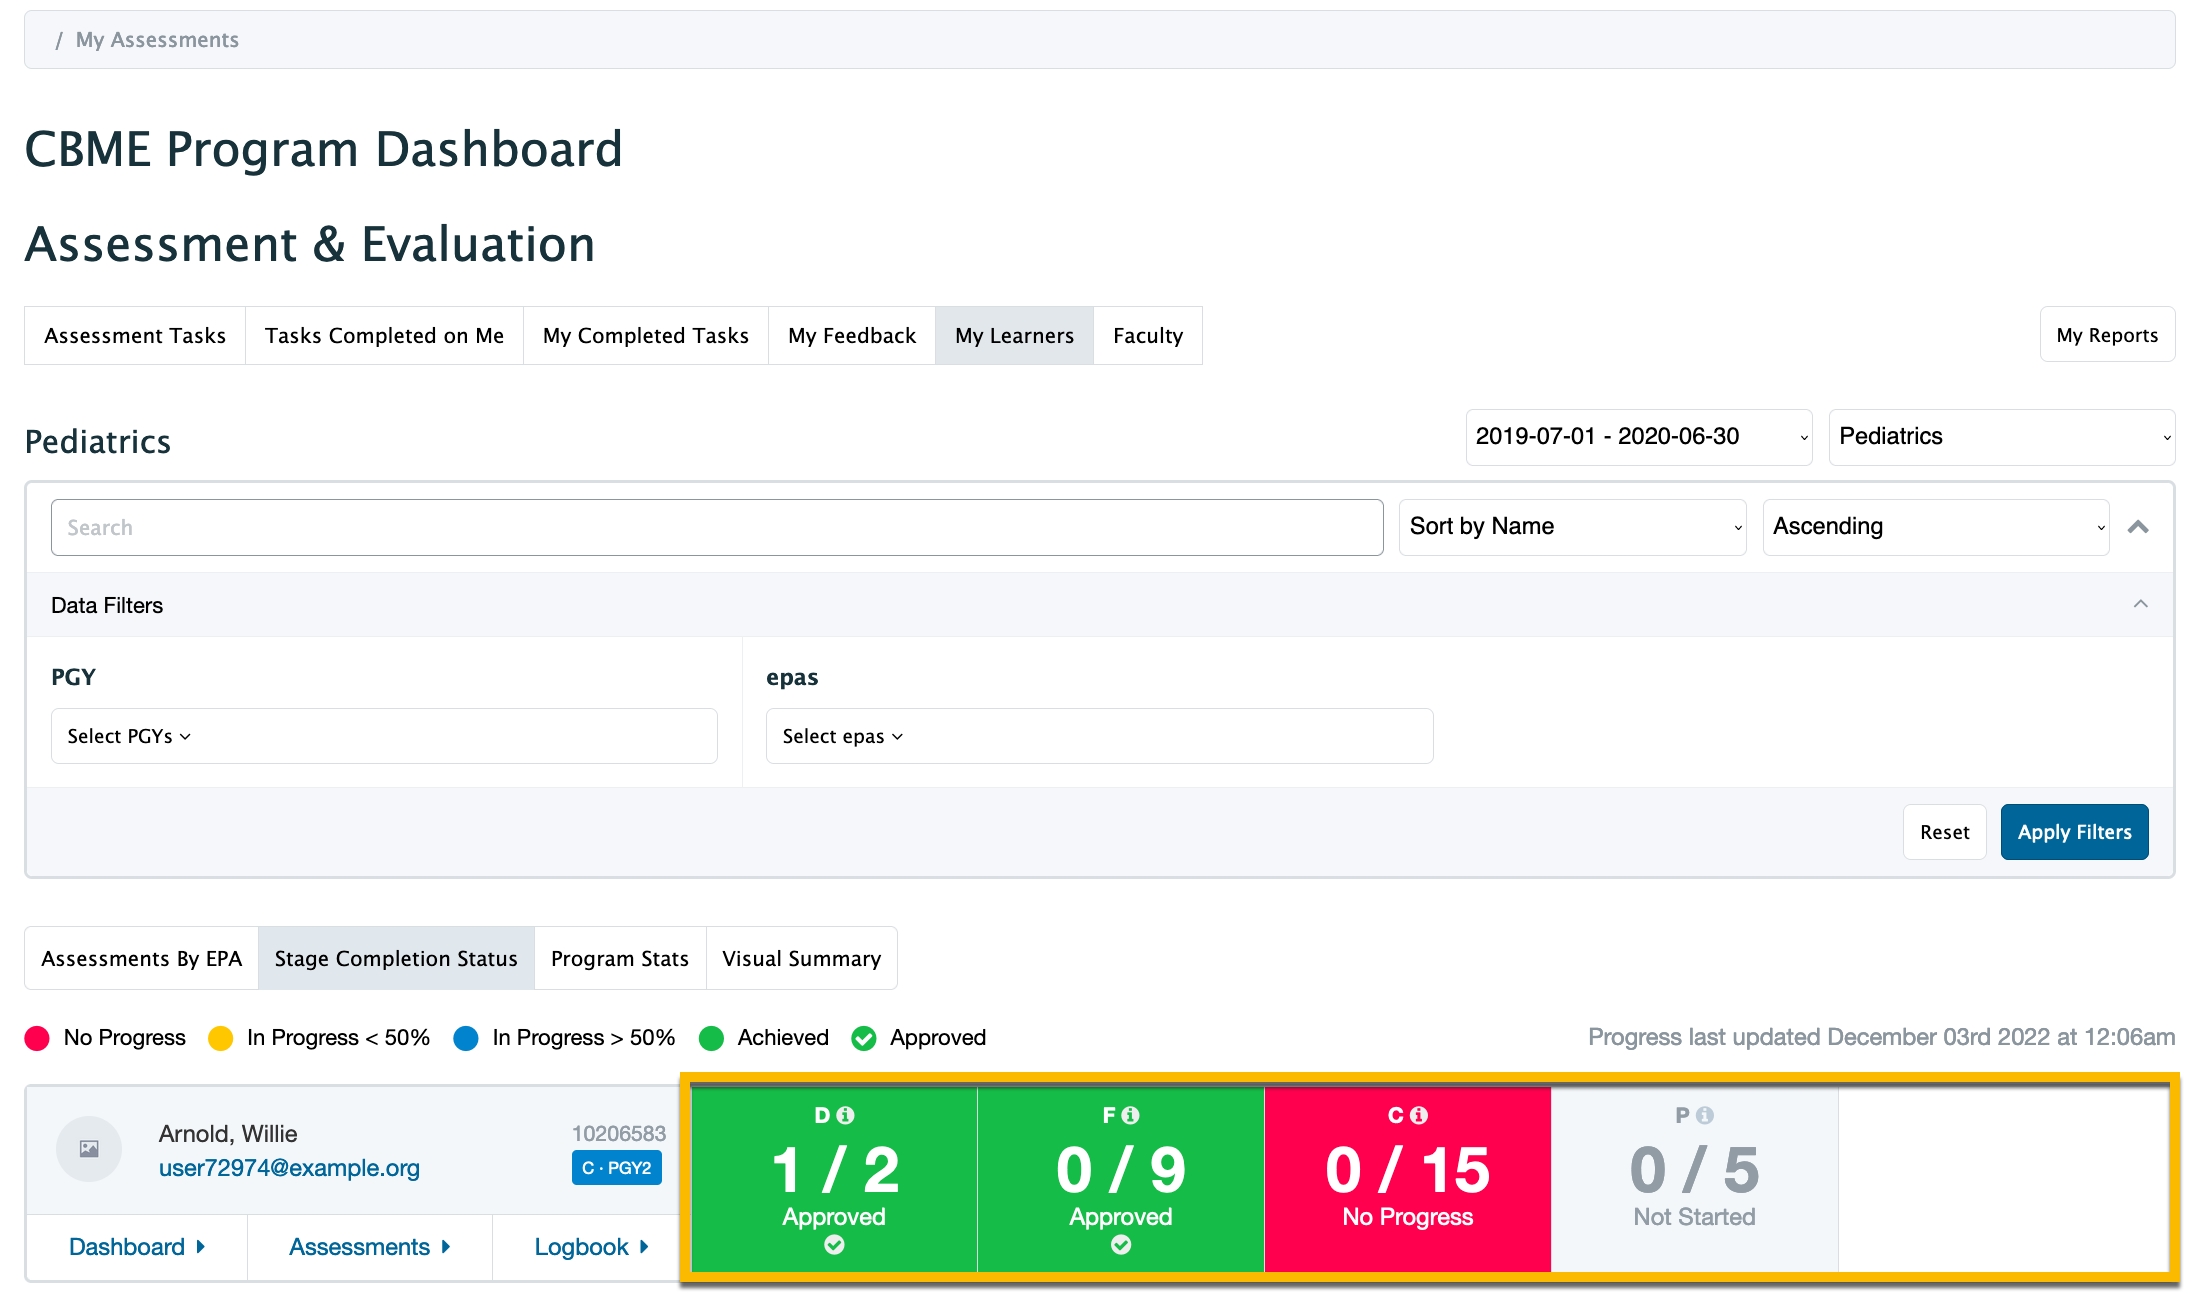
Task: Open the user72974@example.org email link
Action: (x=289, y=1168)
